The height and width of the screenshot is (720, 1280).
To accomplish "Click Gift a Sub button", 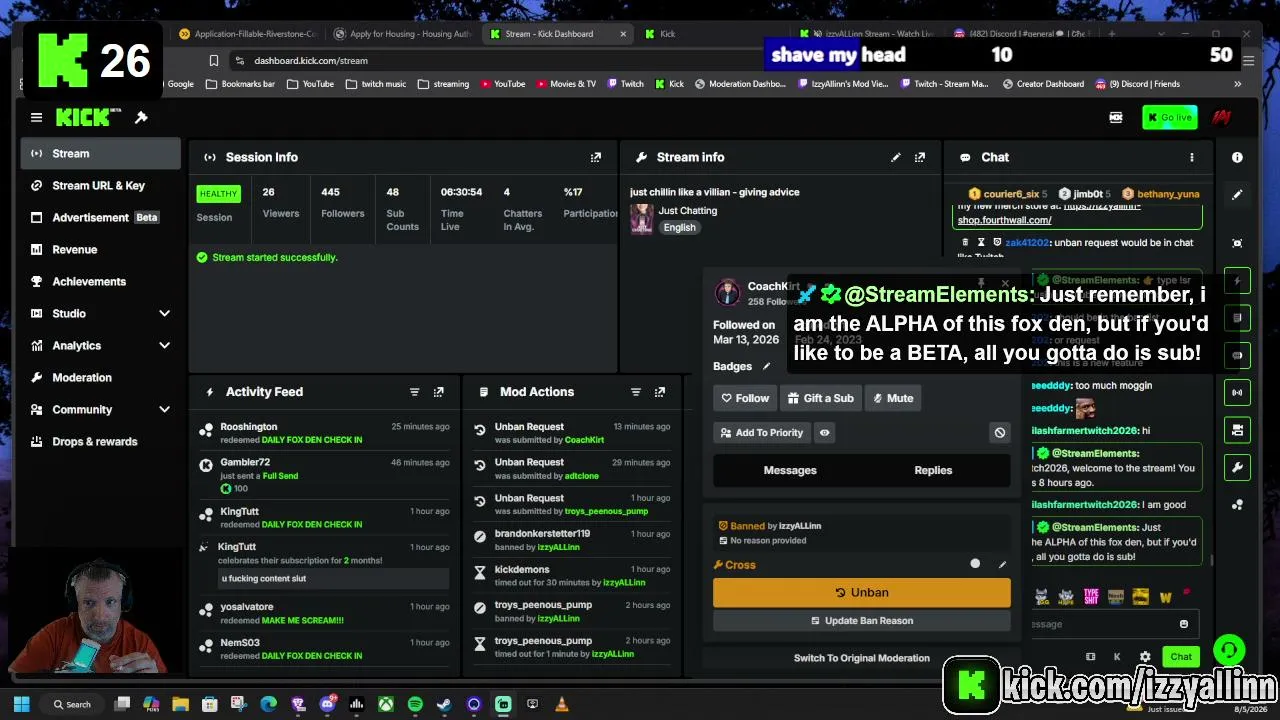I will point(820,398).
